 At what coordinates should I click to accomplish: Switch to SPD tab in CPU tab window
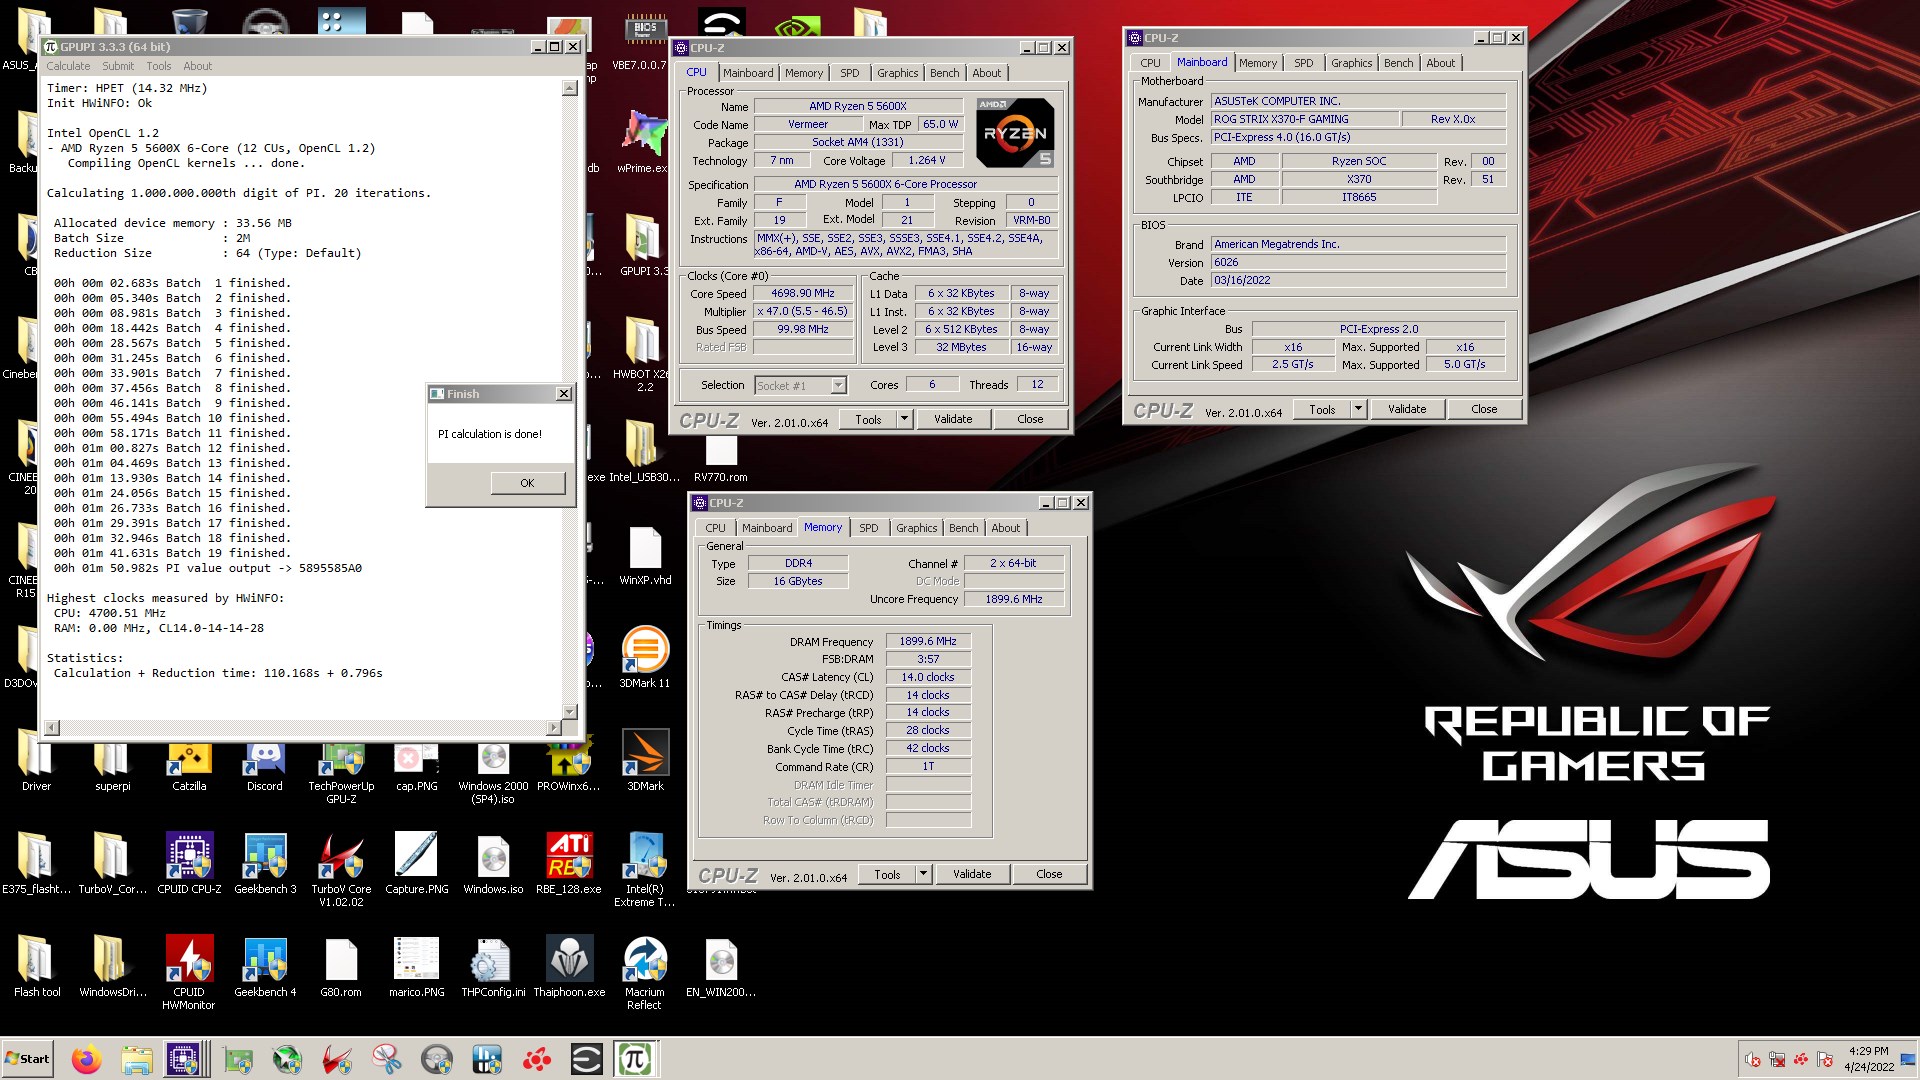[x=849, y=73]
